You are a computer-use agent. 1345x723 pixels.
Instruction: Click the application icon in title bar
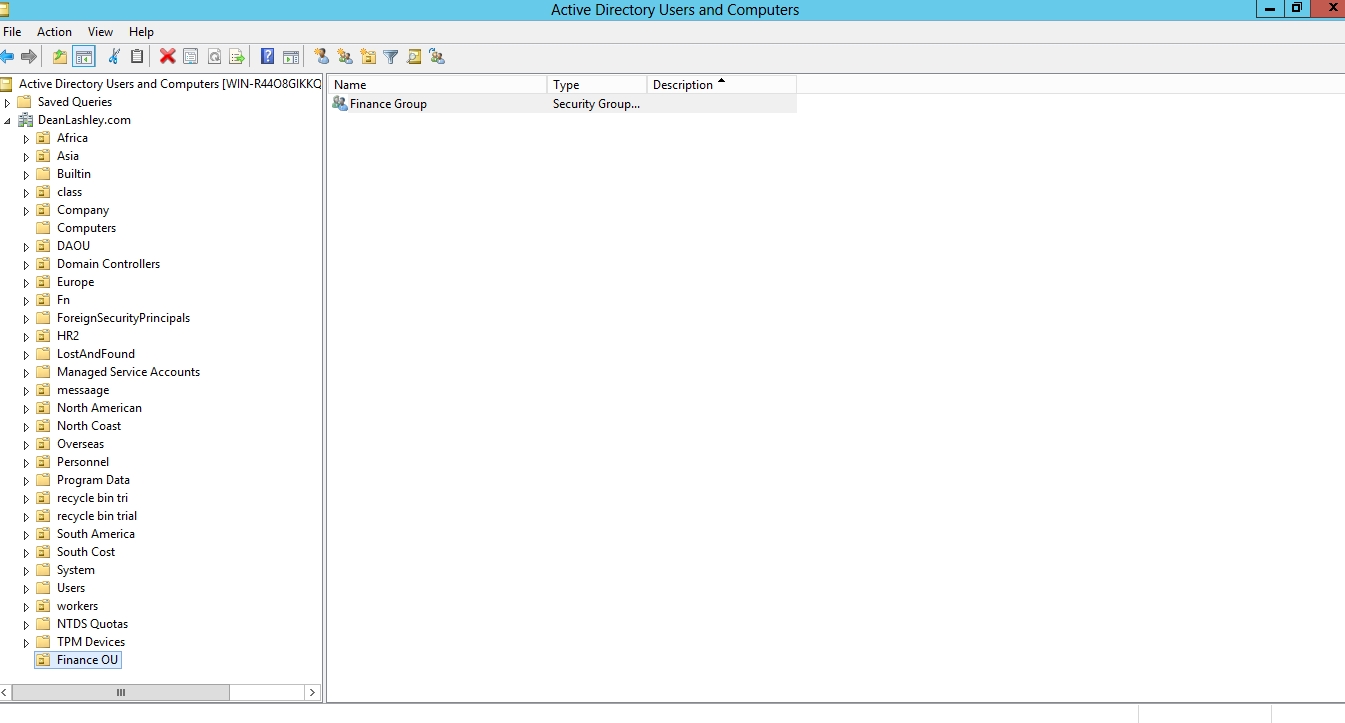pyautogui.click(x=5, y=10)
